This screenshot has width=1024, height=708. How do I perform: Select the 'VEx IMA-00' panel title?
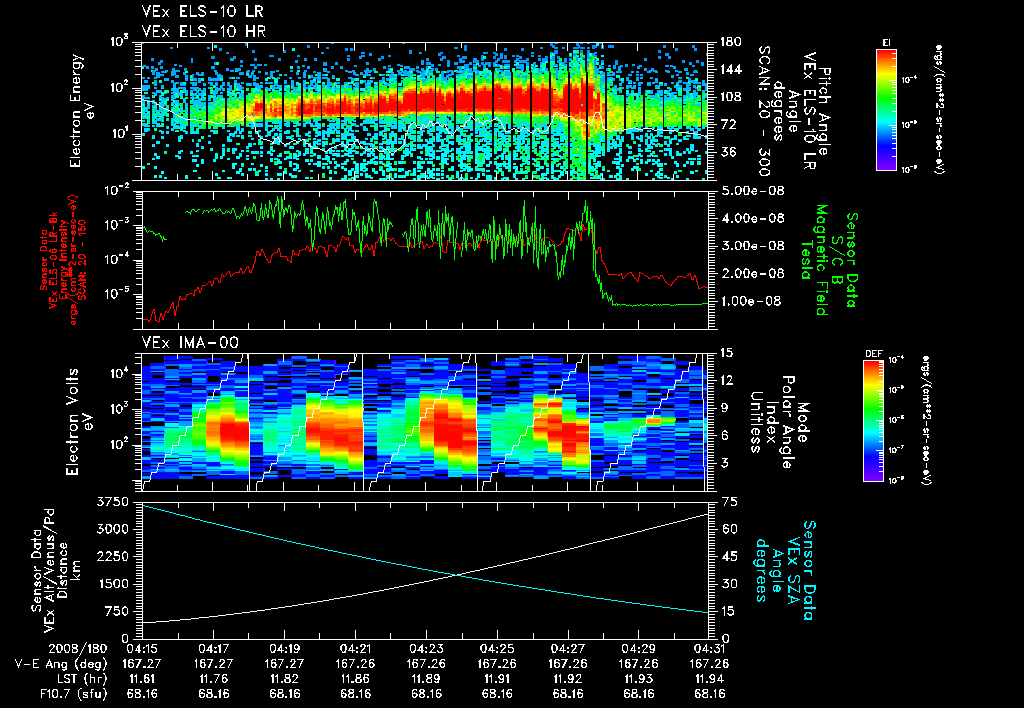pos(190,342)
